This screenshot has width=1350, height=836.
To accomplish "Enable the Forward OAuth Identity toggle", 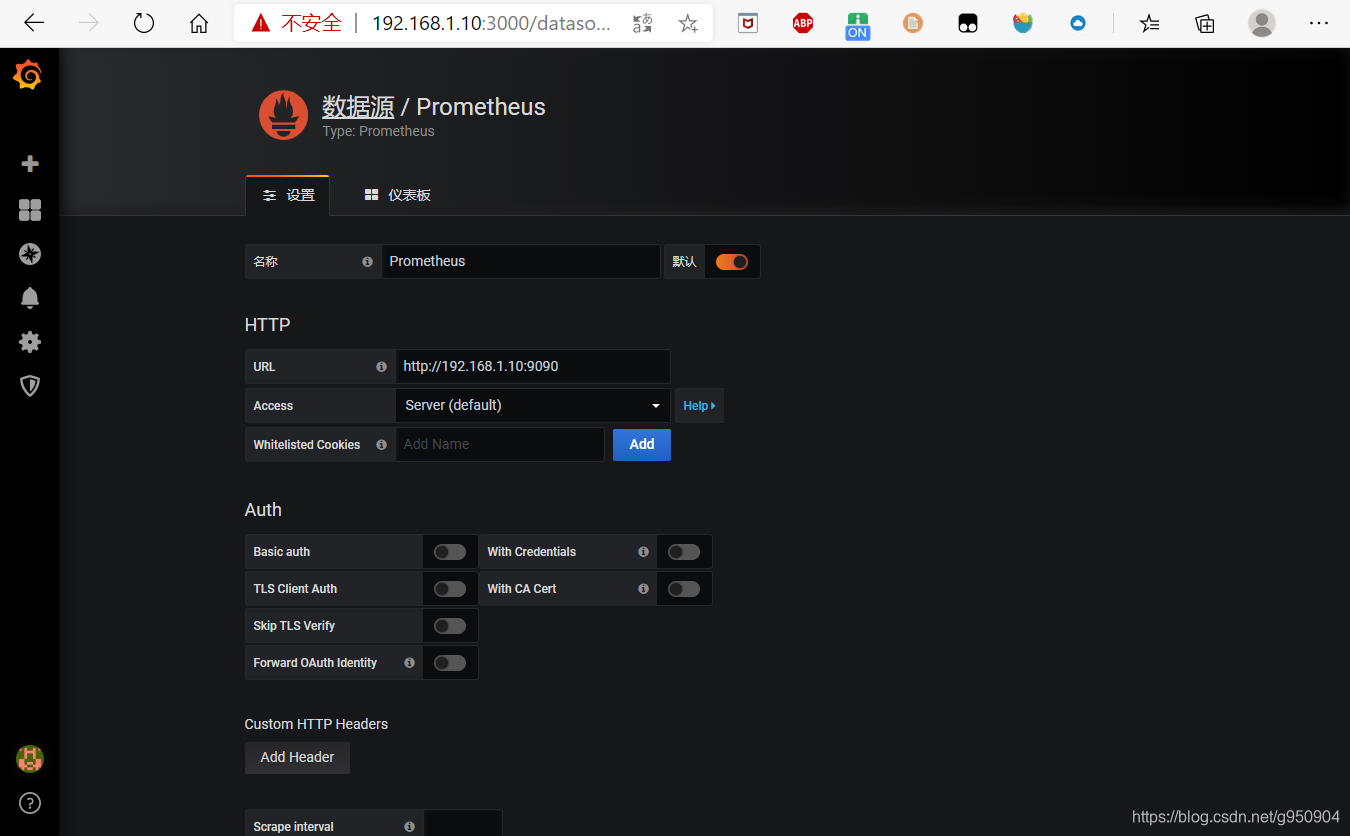I will pos(450,663).
